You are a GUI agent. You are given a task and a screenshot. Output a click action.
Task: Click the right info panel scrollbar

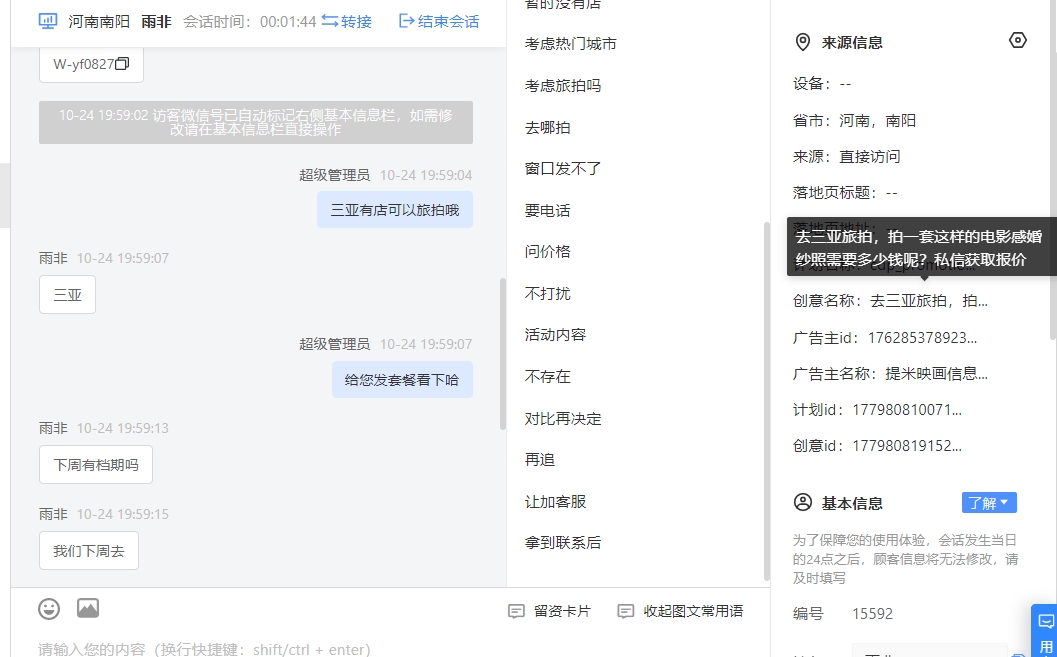click(1053, 168)
